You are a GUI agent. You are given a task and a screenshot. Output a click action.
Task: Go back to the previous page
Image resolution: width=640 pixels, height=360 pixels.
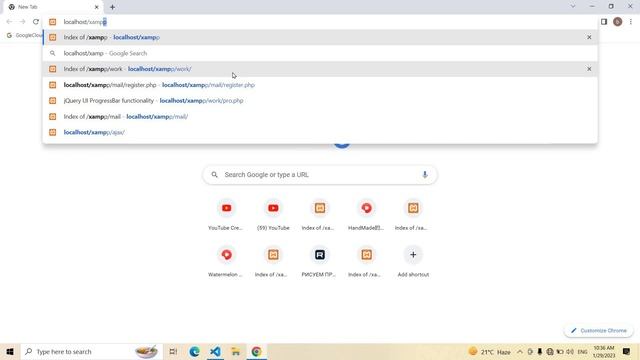coord(9,22)
